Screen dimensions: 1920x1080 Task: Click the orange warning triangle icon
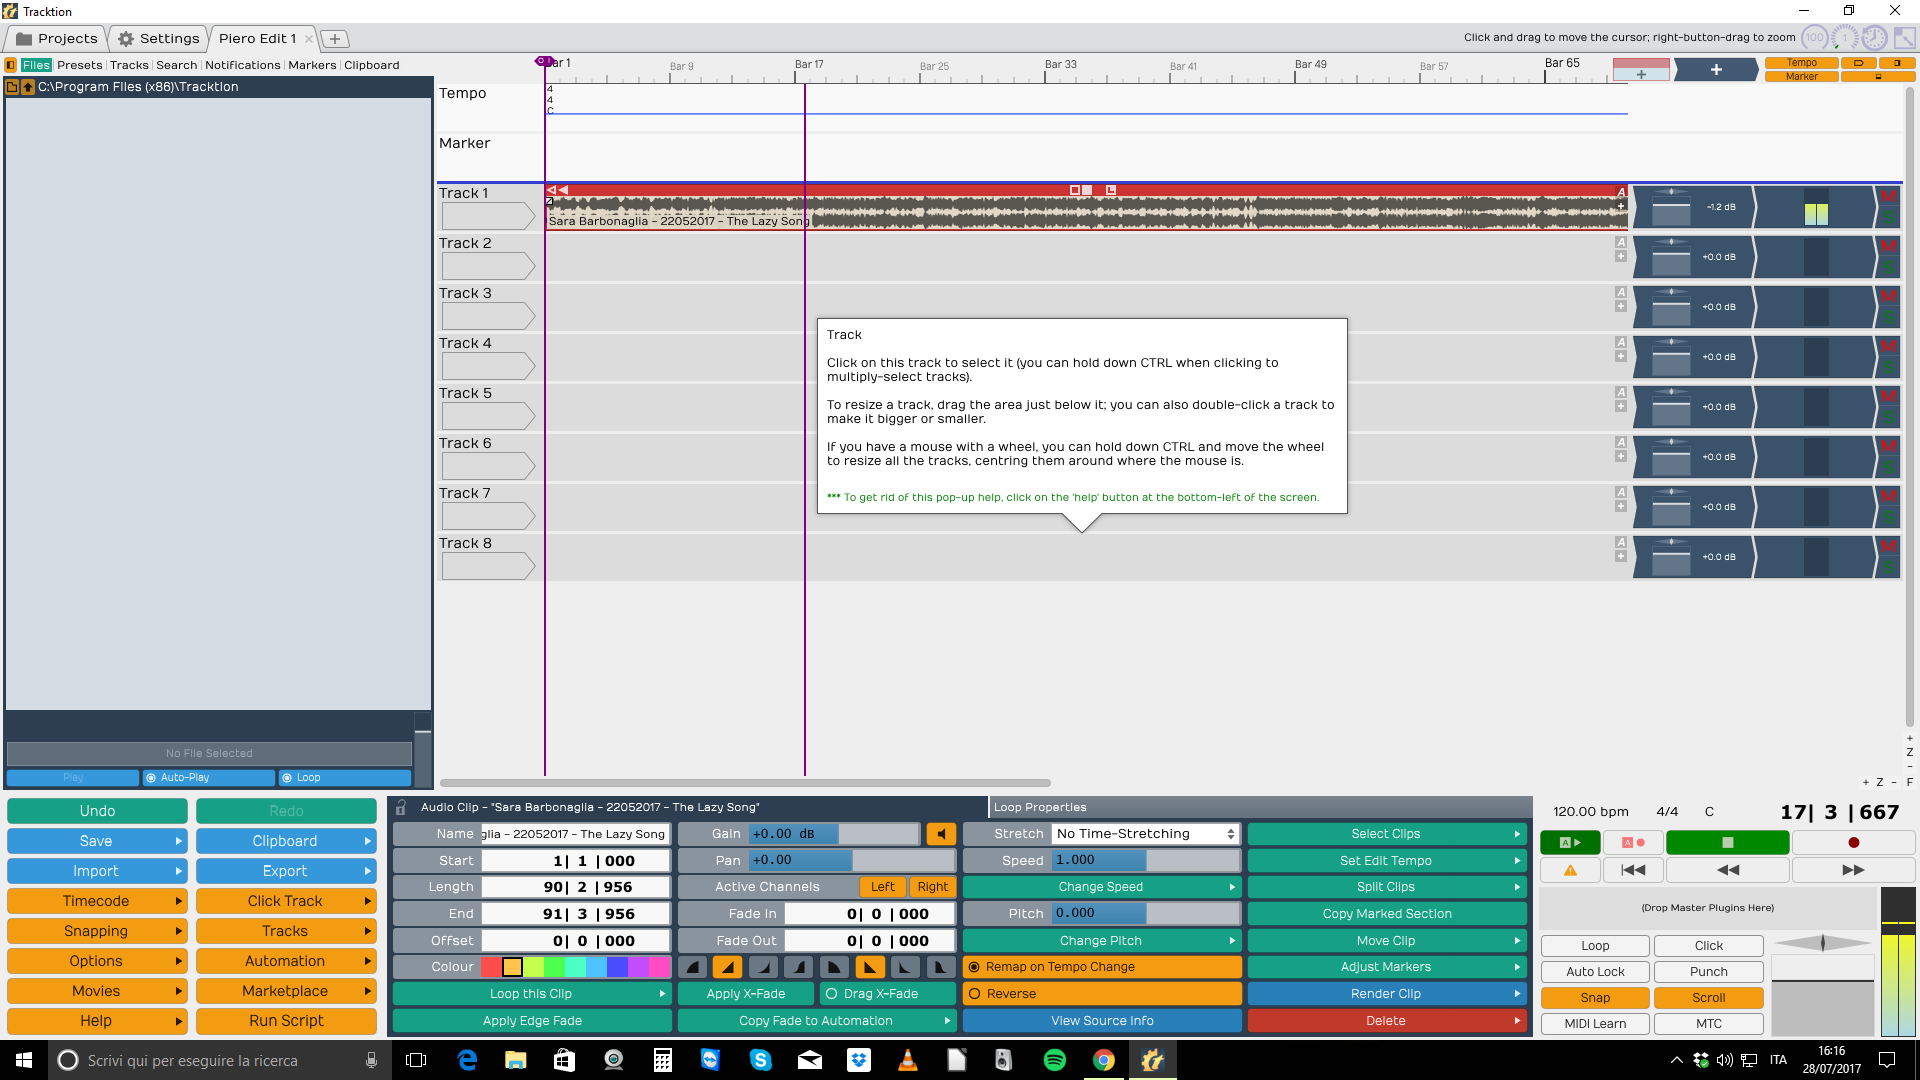[x=1570, y=870]
